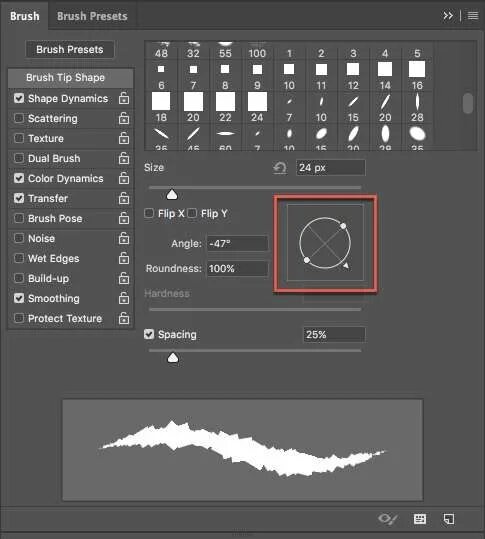Screen dimensions: 485x539
Task: Enable the Protect Texture checkbox
Action: (19, 318)
